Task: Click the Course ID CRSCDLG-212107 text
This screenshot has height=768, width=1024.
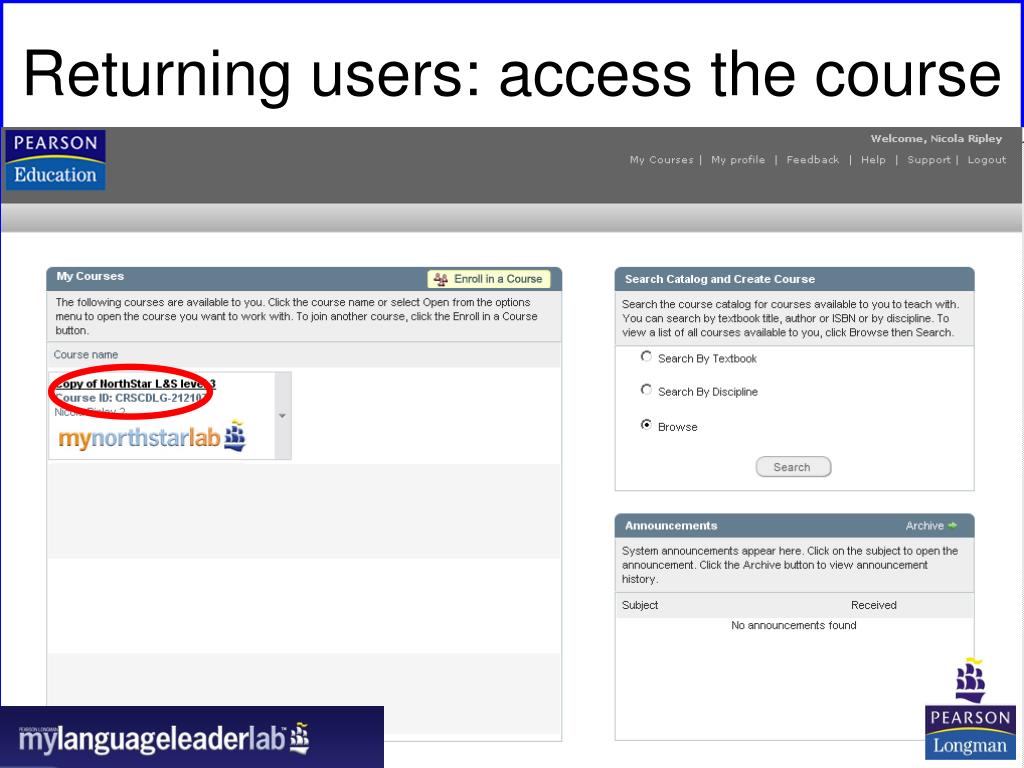Action: click(131, 398)
